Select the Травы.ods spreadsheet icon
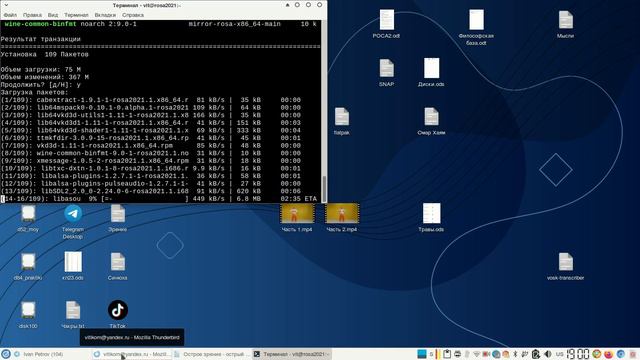 (x=431, y=218)
